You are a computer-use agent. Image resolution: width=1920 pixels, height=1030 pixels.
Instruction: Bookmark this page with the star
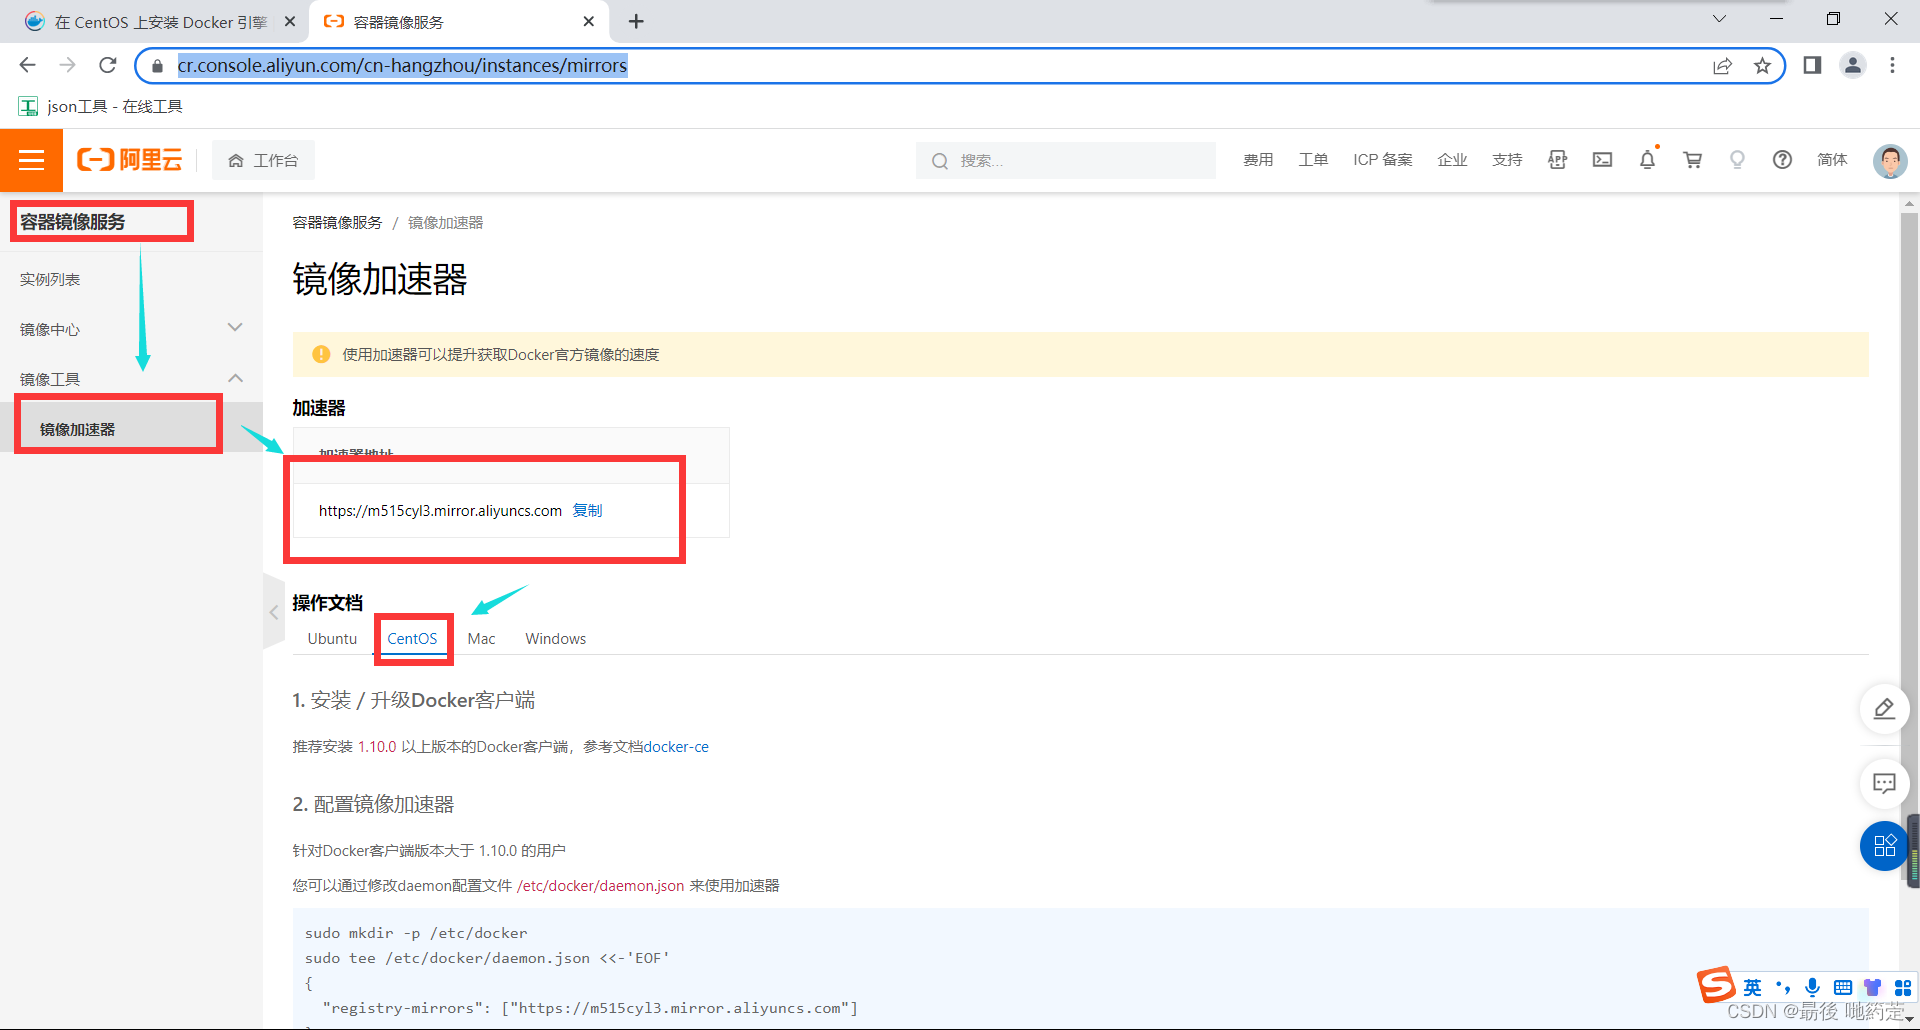click(x=1762, y=66)
